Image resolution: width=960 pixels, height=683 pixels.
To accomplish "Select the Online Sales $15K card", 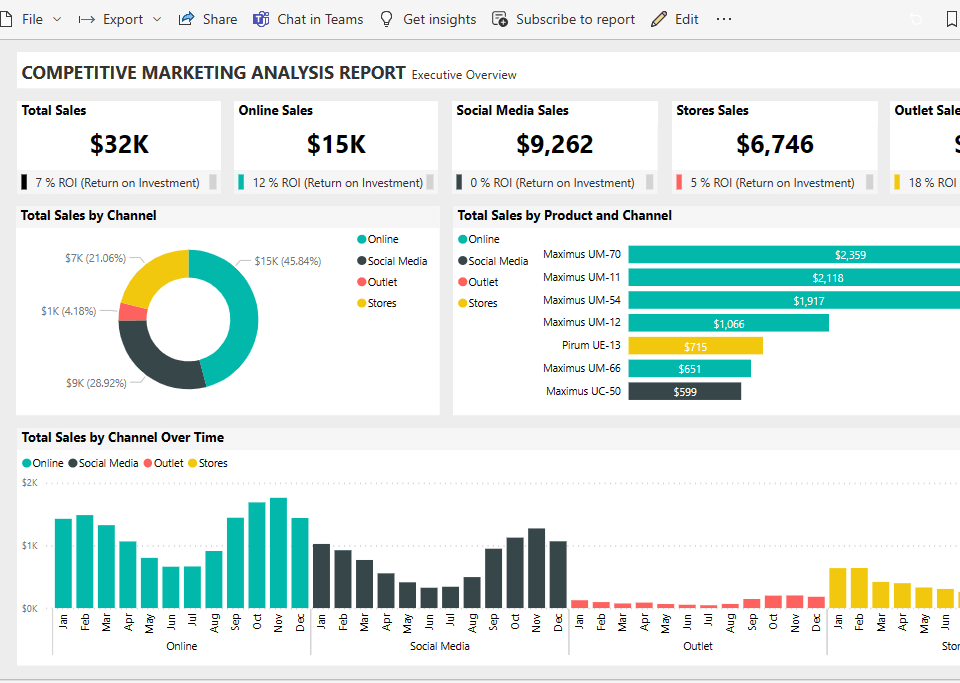I will [336, 145].
